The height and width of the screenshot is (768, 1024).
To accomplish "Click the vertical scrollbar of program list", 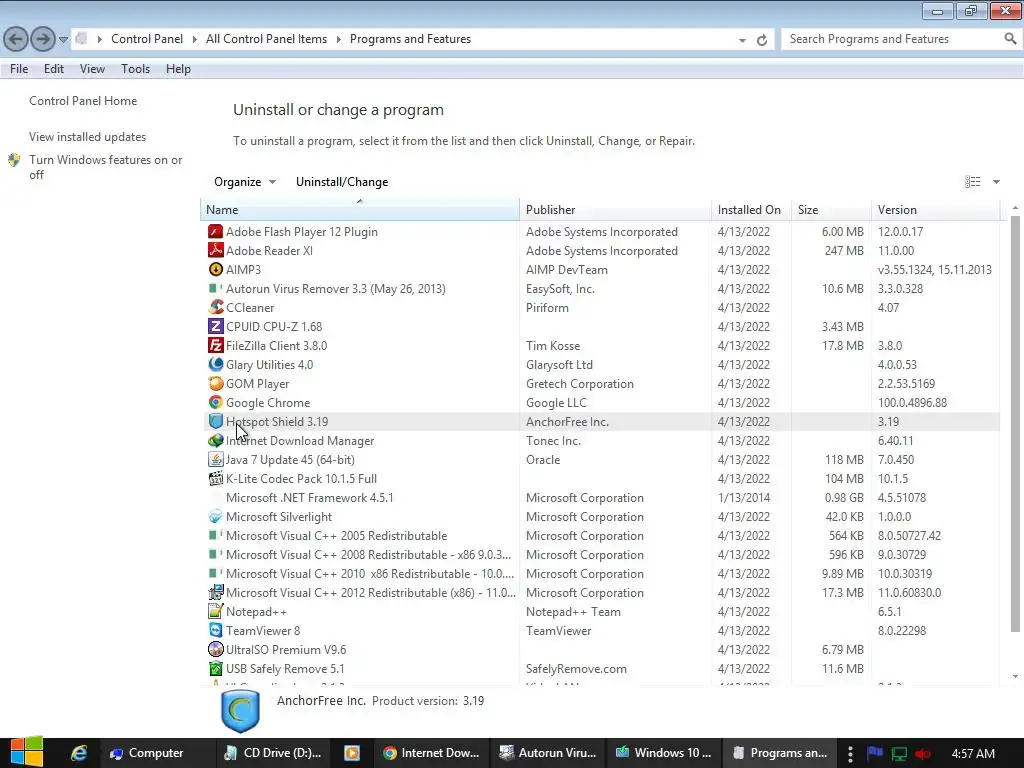I will coord(1015,423).
